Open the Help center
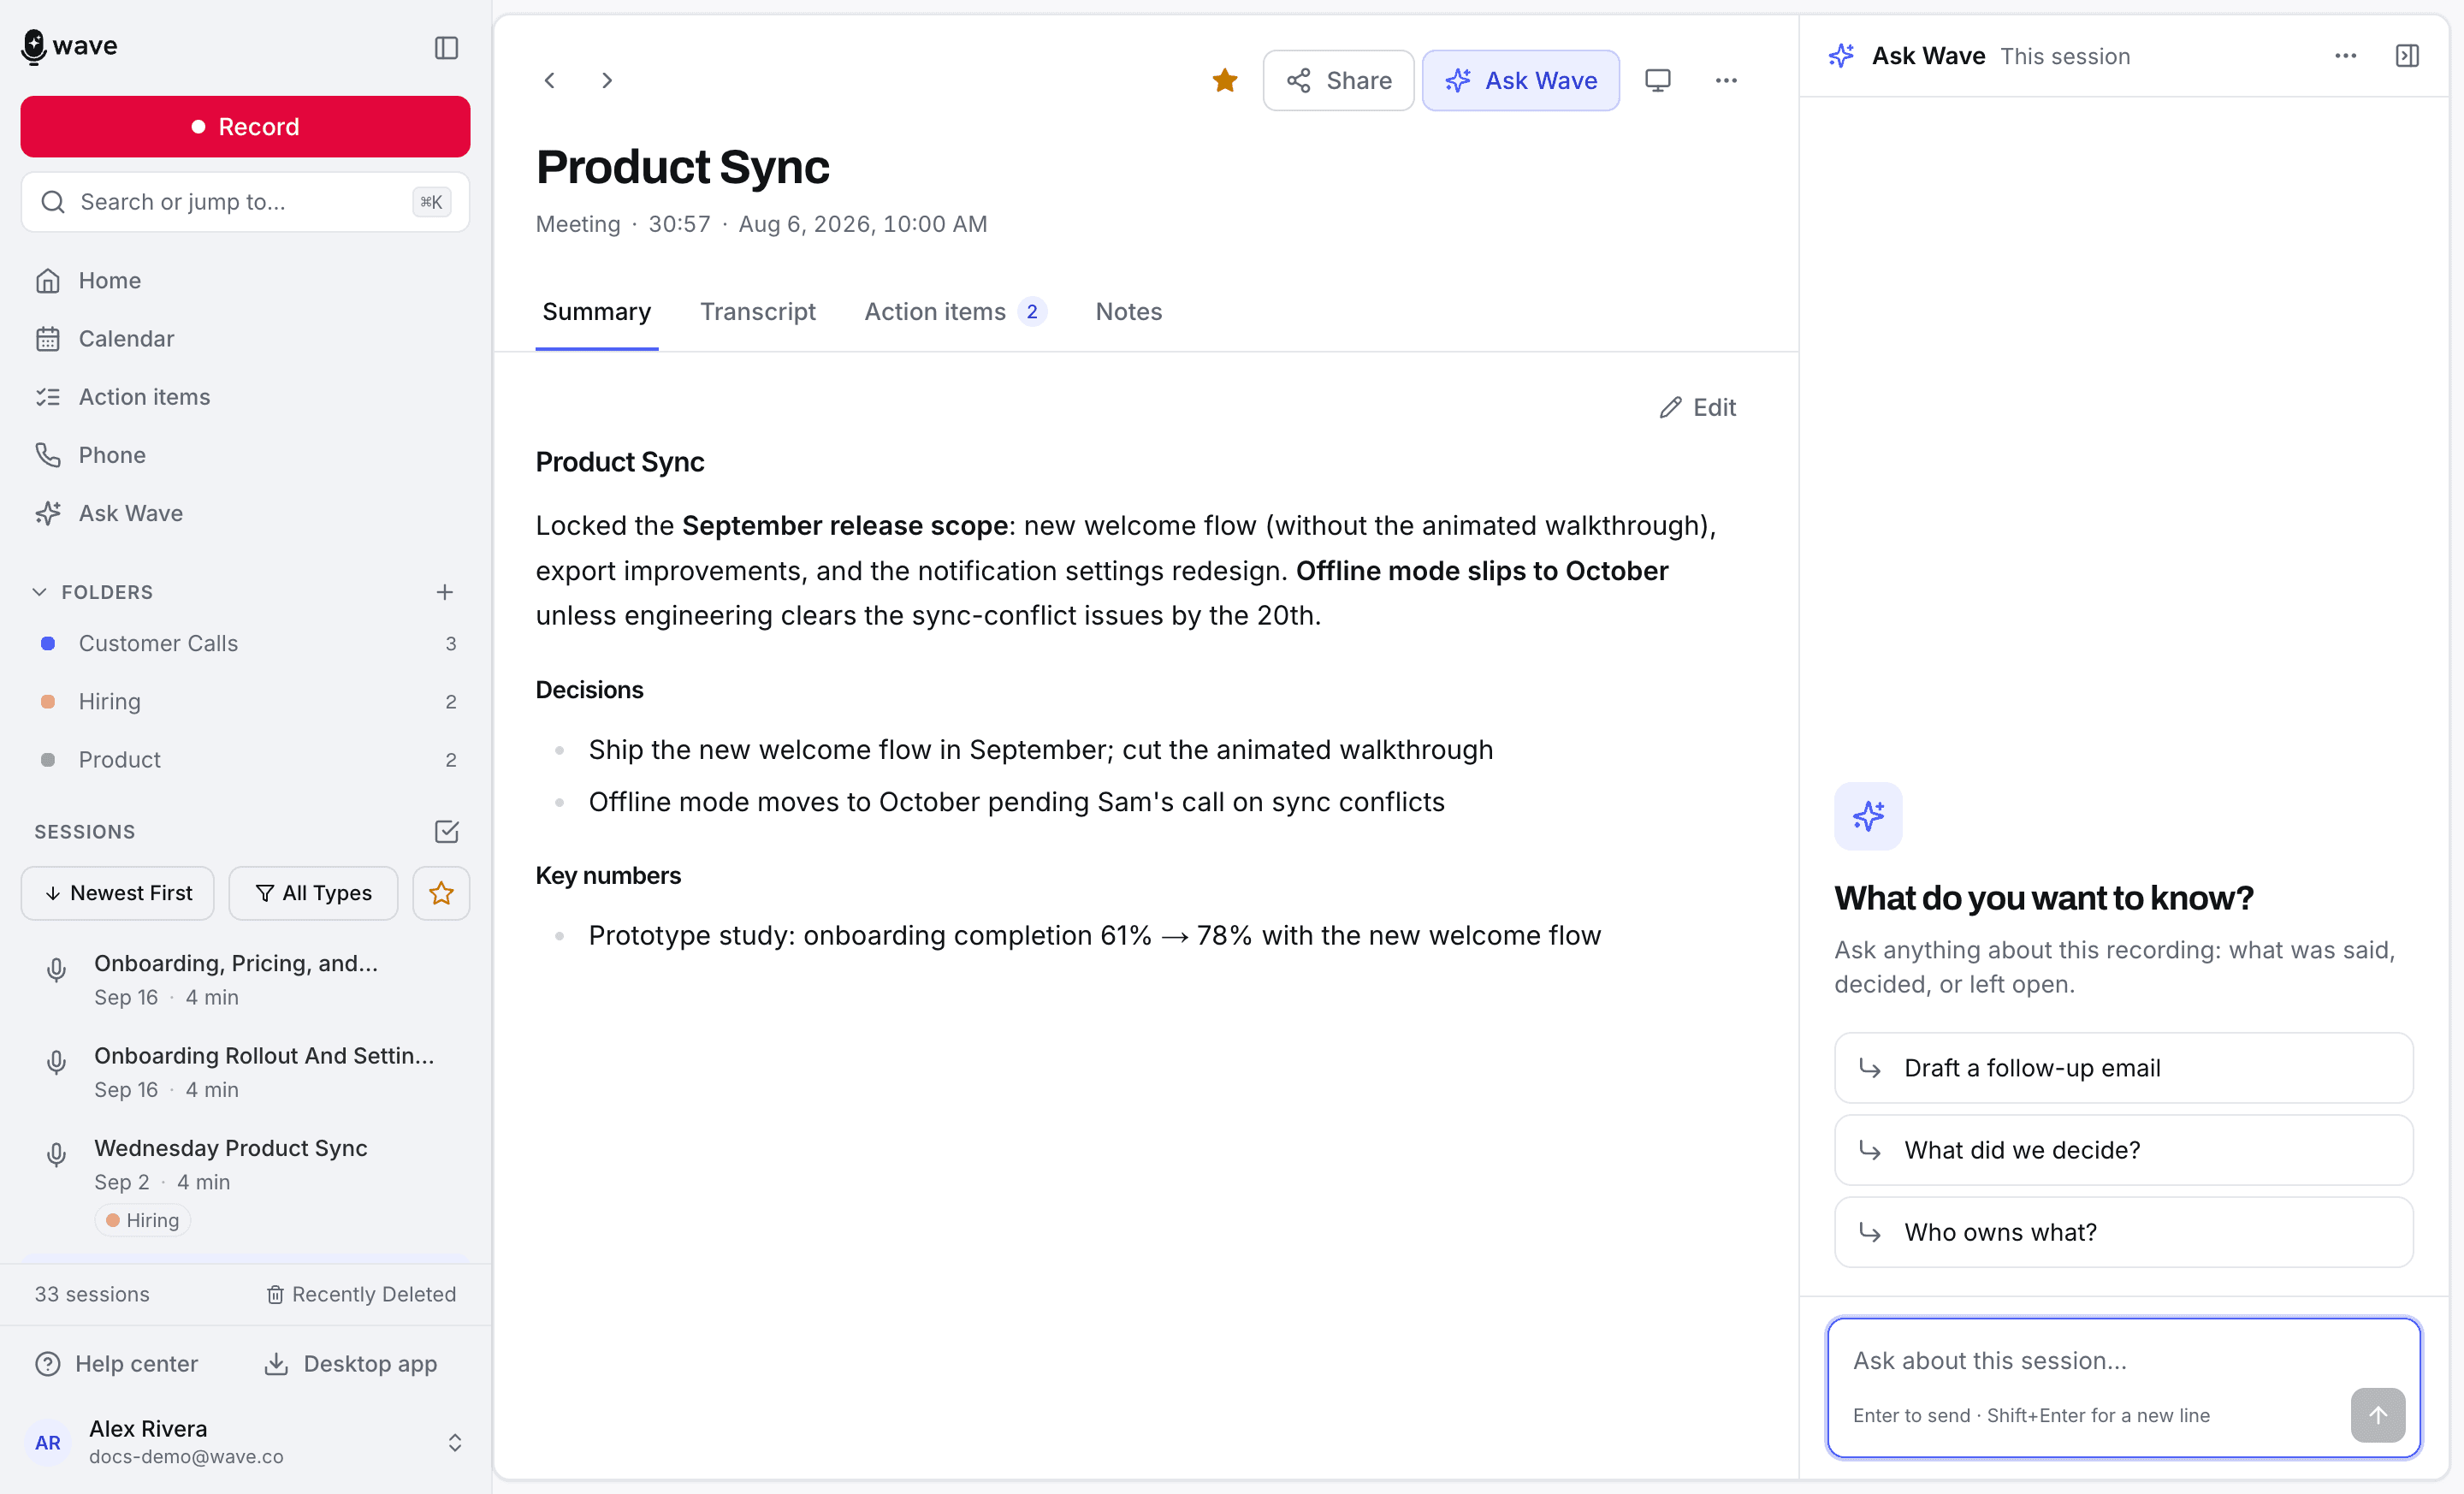Screen dimensions: 2464x1494 pyautogui.click(x=117, y=1363)
